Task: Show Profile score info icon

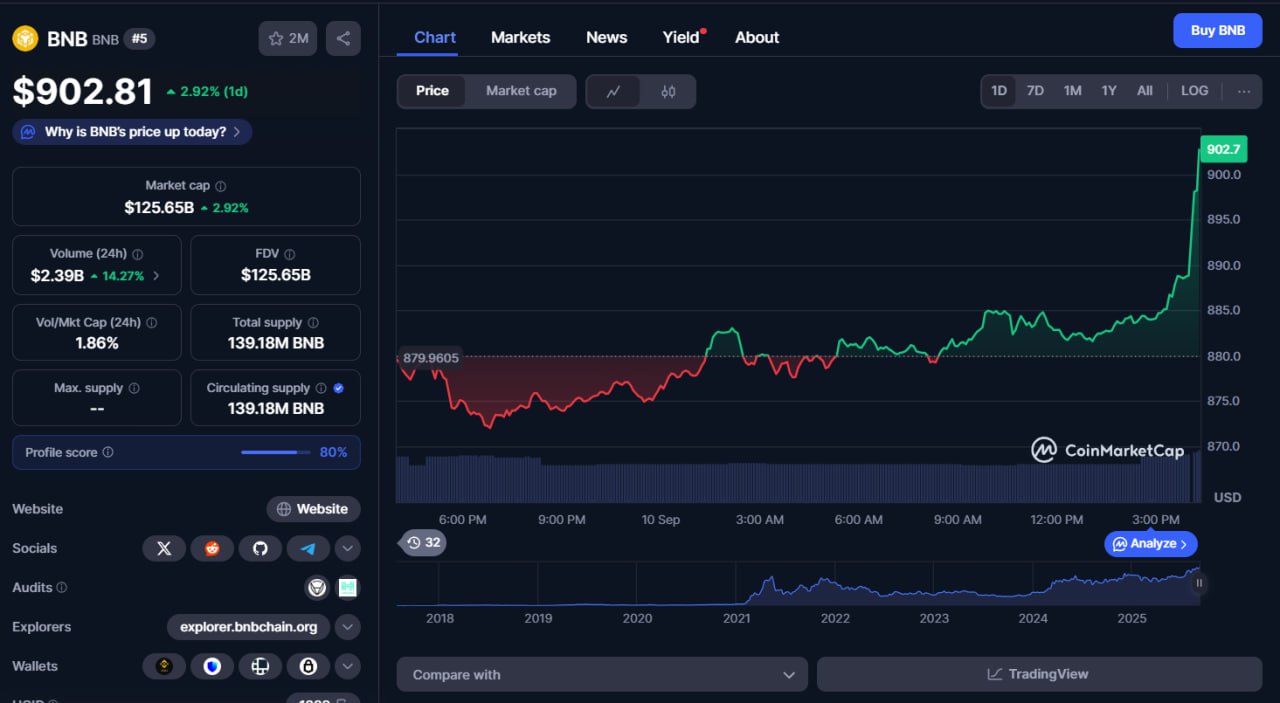Action: (x=108, y=452)
